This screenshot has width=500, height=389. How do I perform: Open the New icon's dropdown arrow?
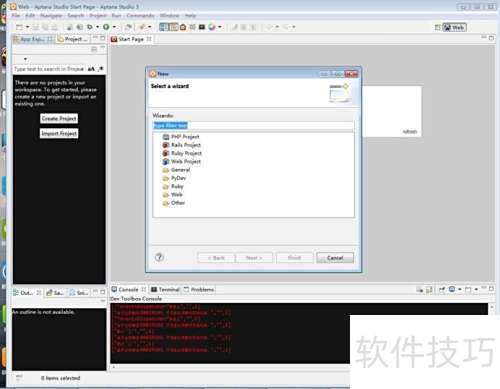[27, 27]
